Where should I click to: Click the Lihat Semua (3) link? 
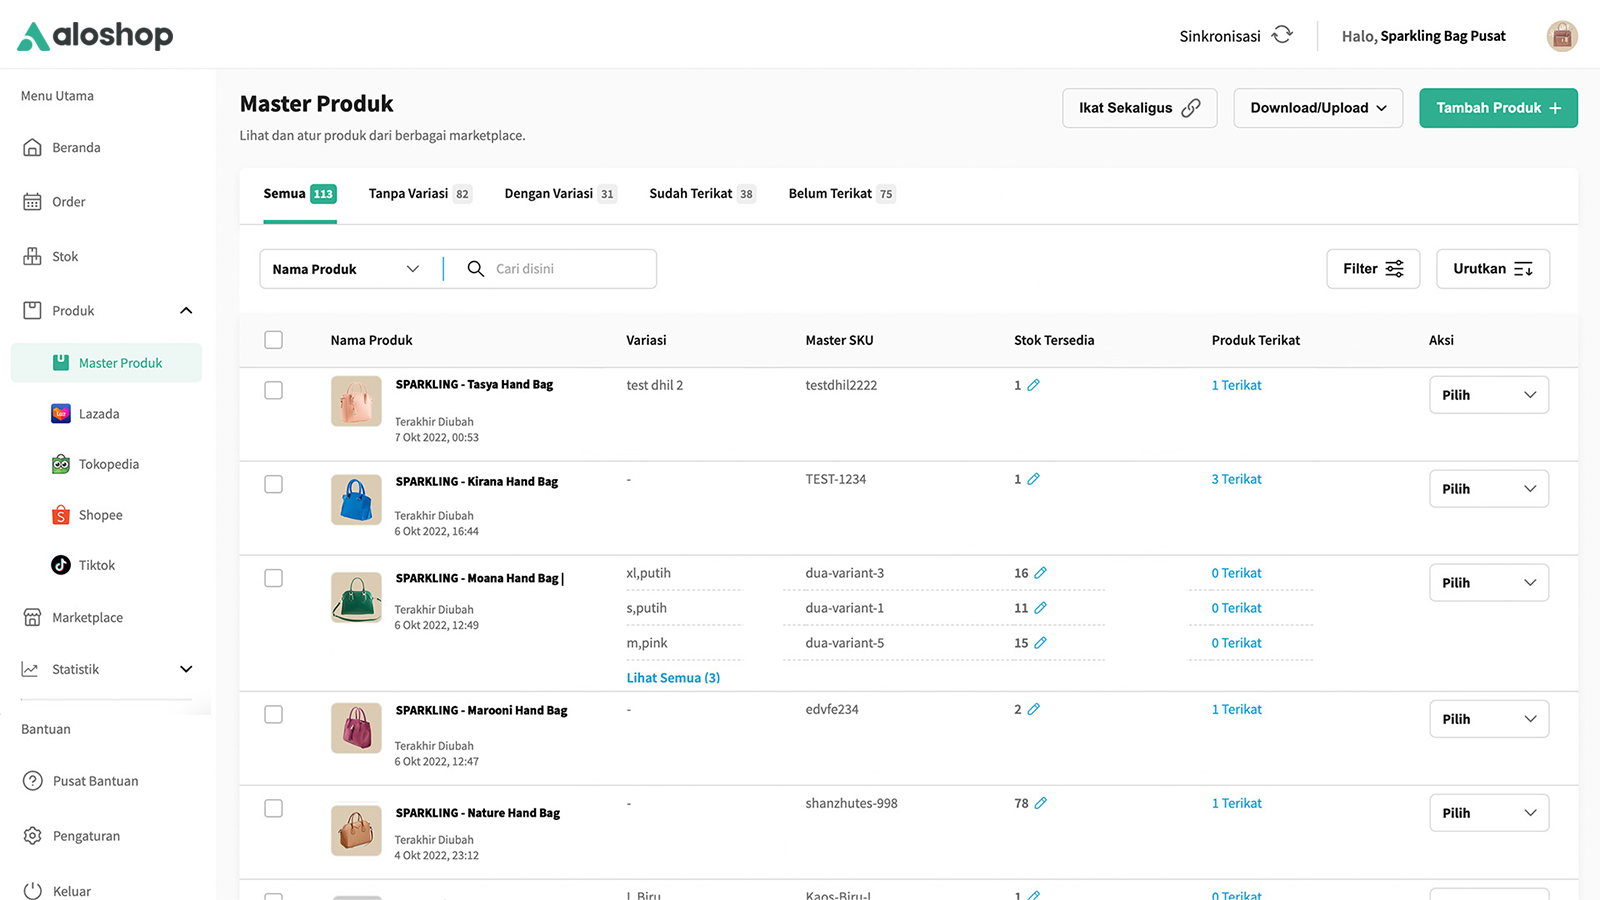click(673, 678)
